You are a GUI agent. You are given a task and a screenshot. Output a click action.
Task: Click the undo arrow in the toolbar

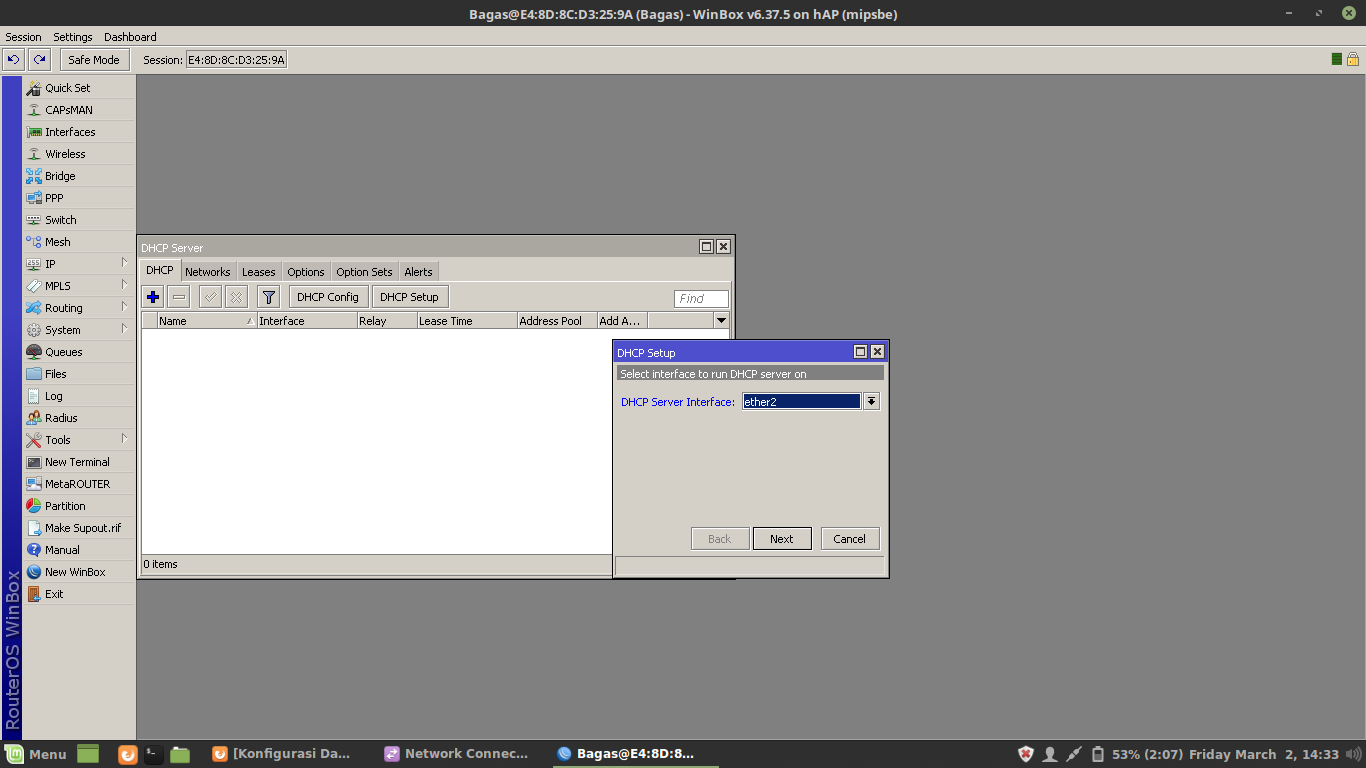(x=13, y=60)
